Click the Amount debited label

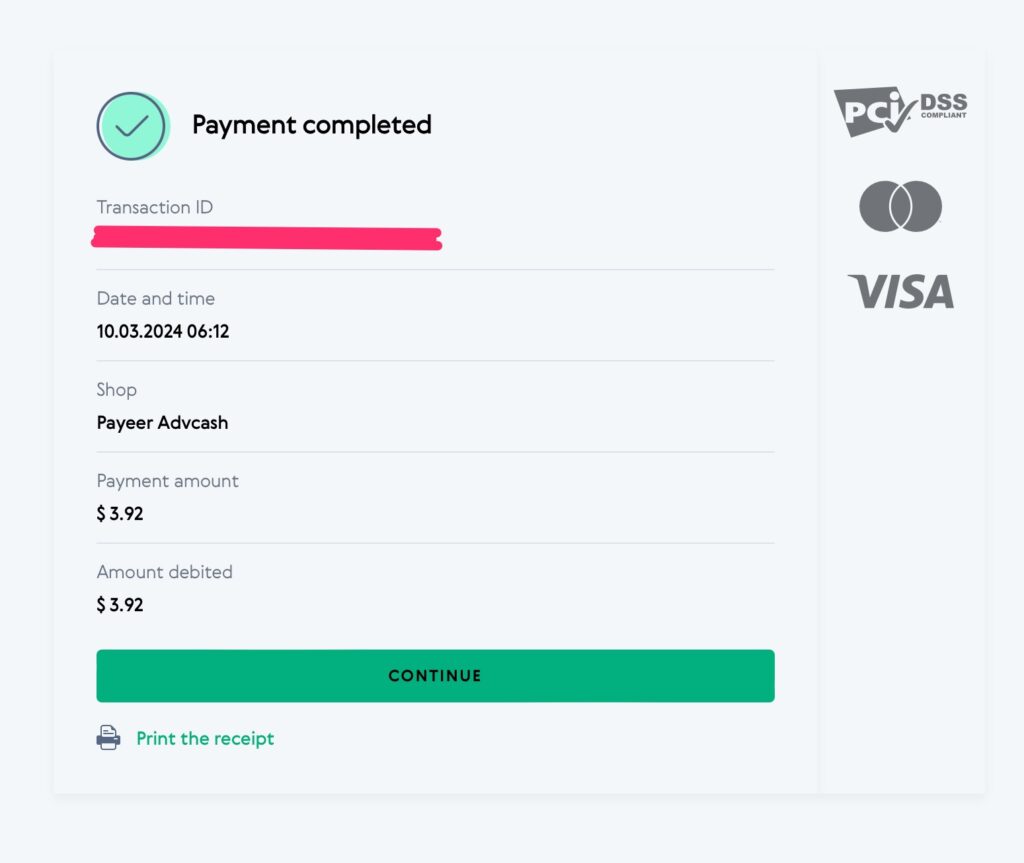[164, 572]
